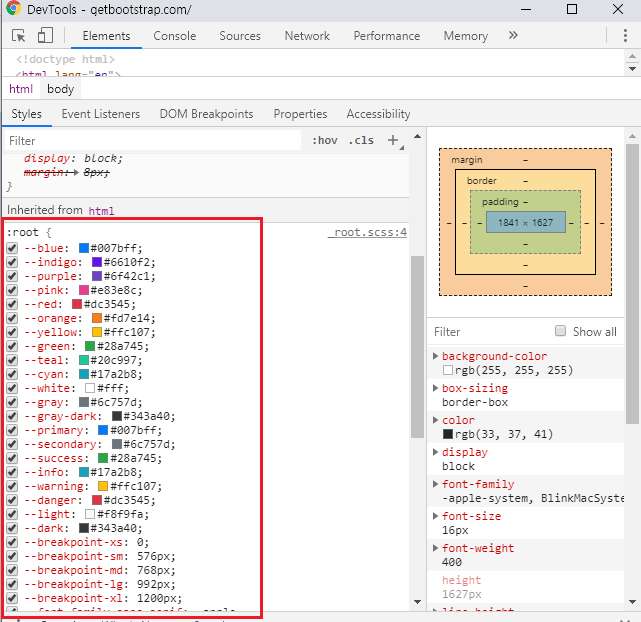Expand the font-family computed property

coord(436,484)
